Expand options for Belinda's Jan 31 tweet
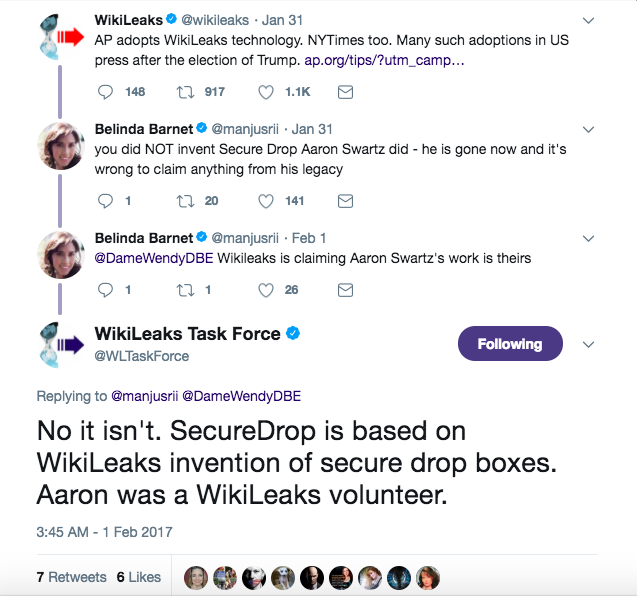637x596 pixels. [x=588, y=129]
